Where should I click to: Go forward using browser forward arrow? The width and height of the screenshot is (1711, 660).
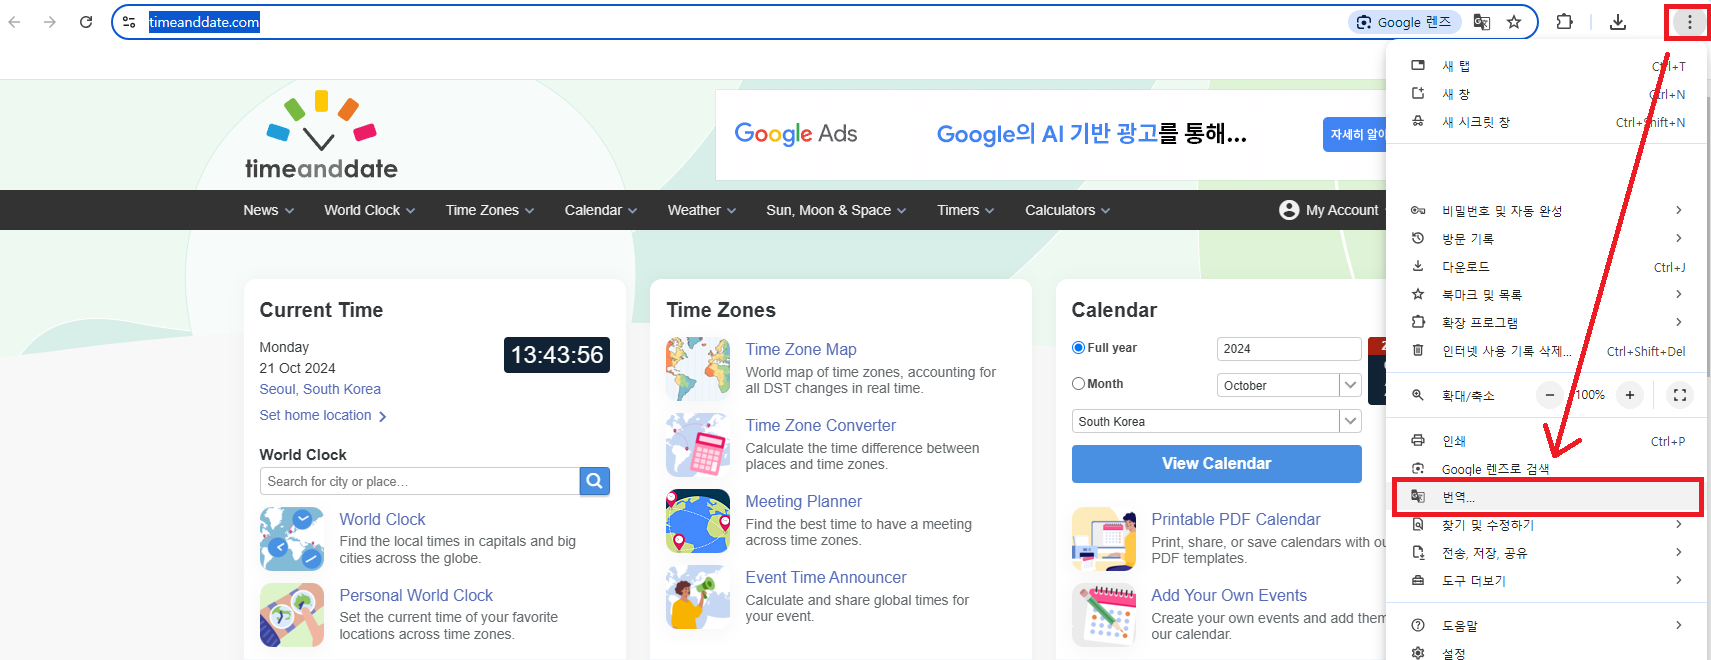point(50,22)
